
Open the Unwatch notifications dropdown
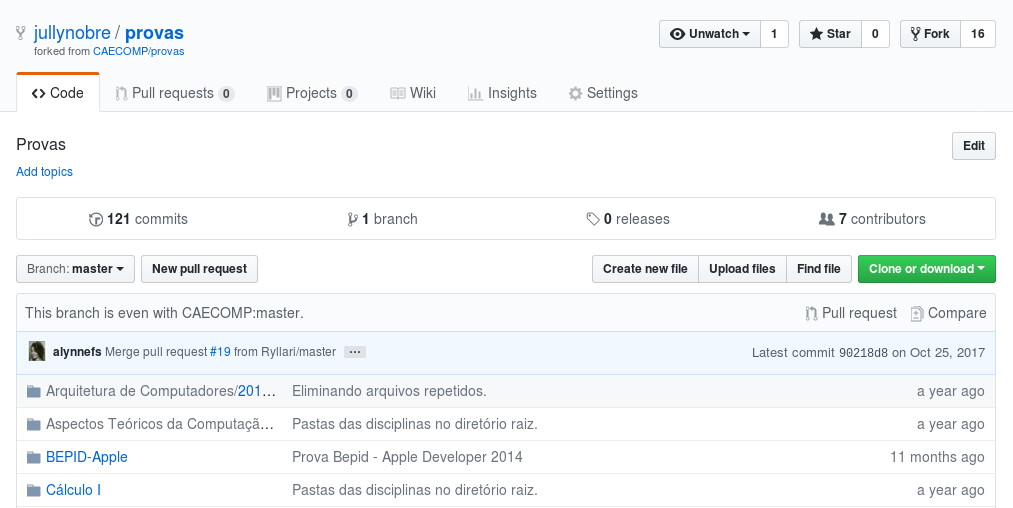click(710, 34)
